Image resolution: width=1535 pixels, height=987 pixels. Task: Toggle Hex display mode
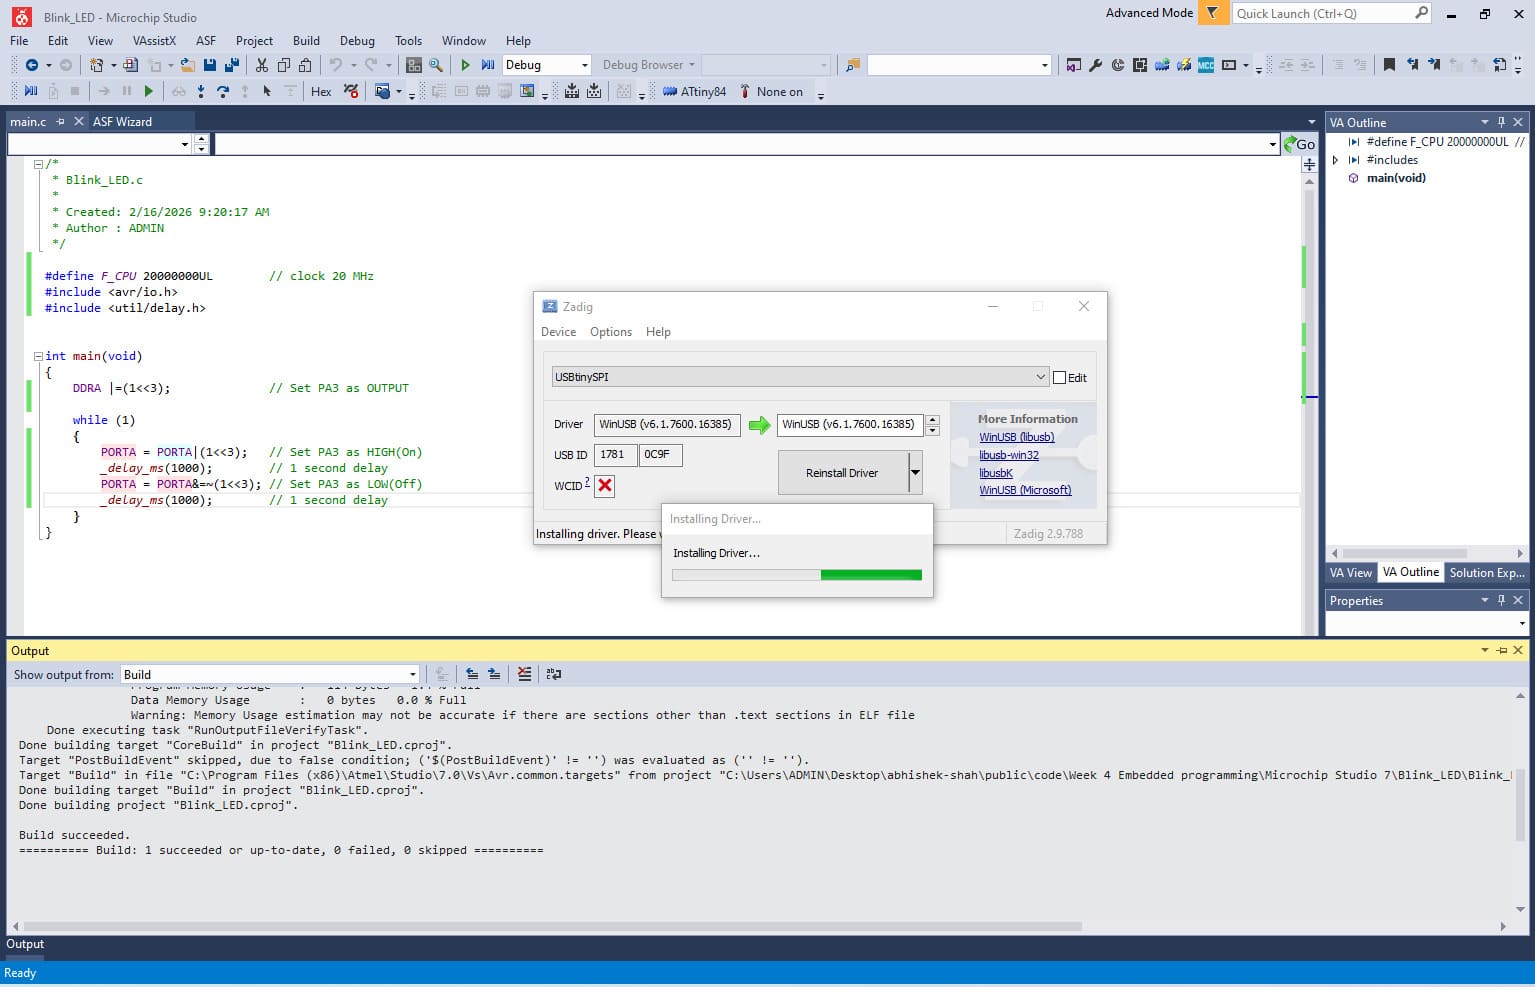coord(321,92)
